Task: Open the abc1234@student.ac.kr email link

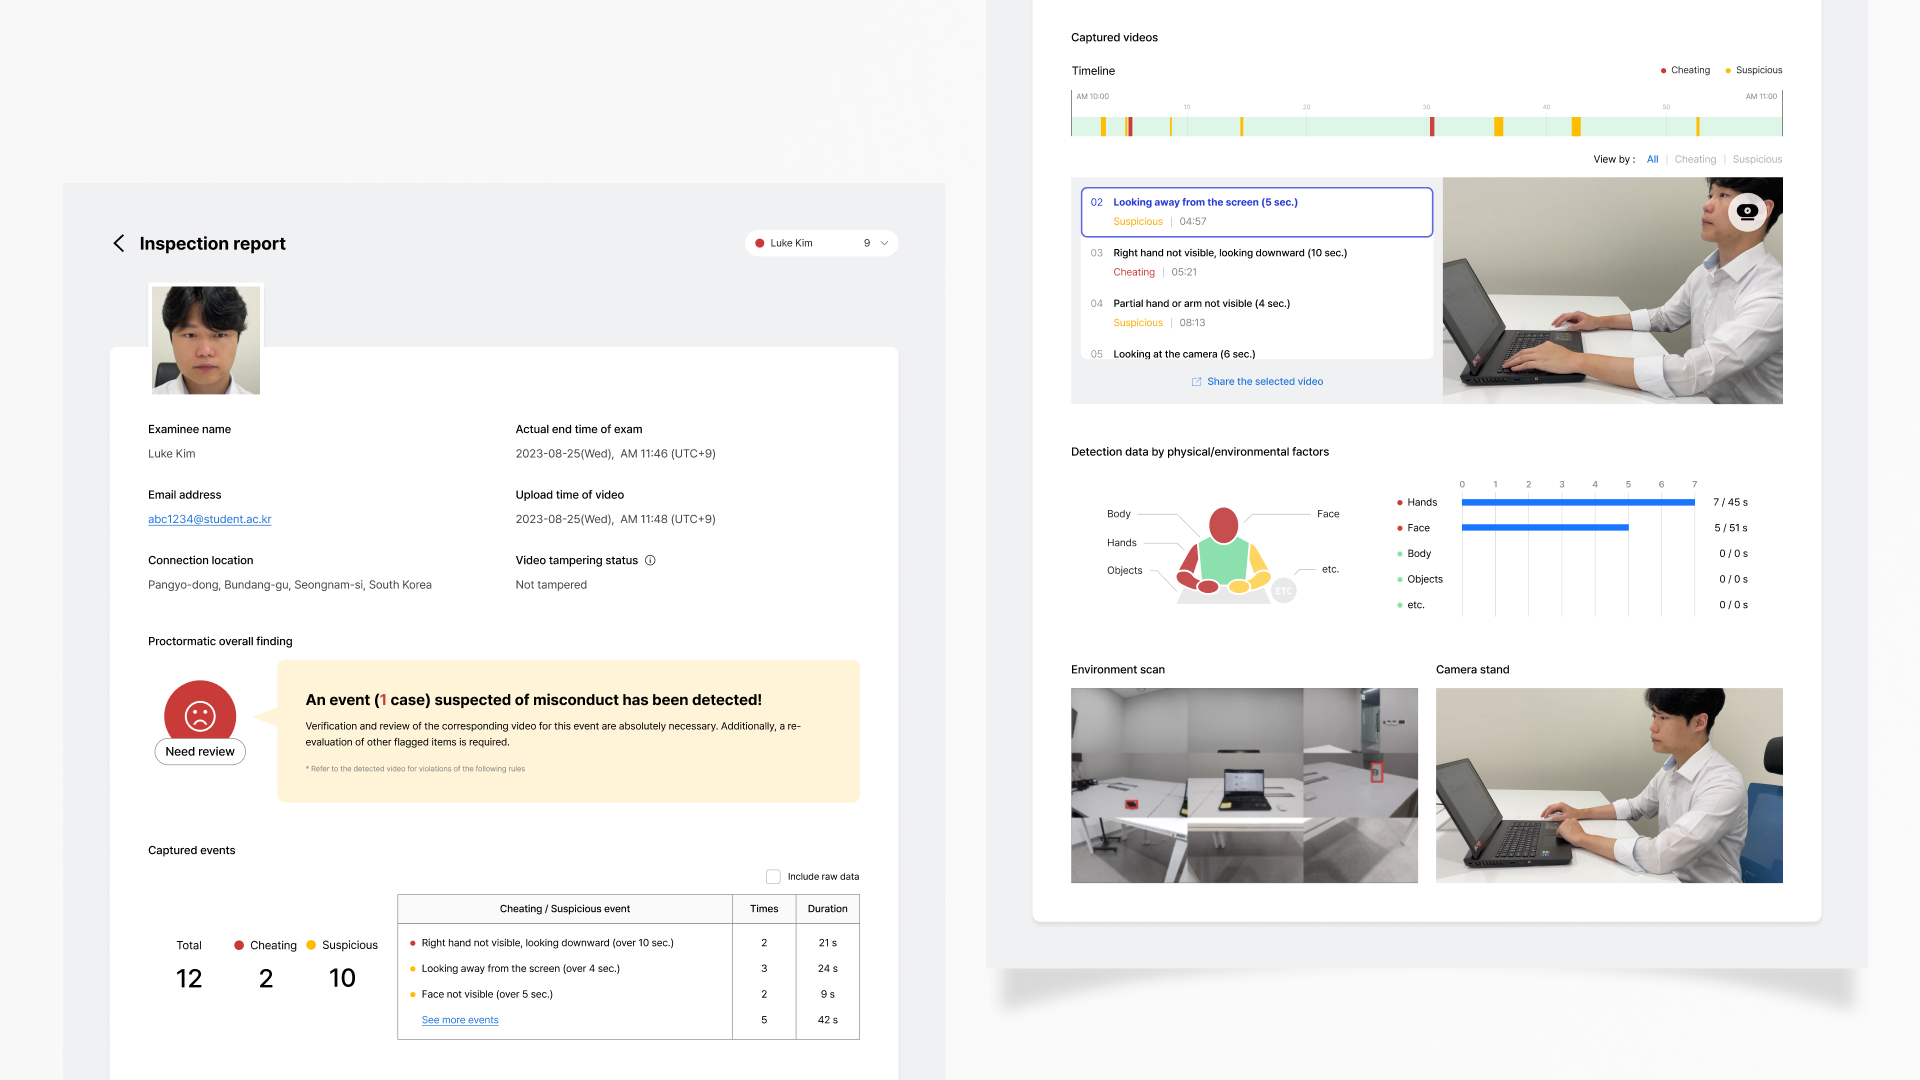Action: pyautogui.click(x=209, y=519)
